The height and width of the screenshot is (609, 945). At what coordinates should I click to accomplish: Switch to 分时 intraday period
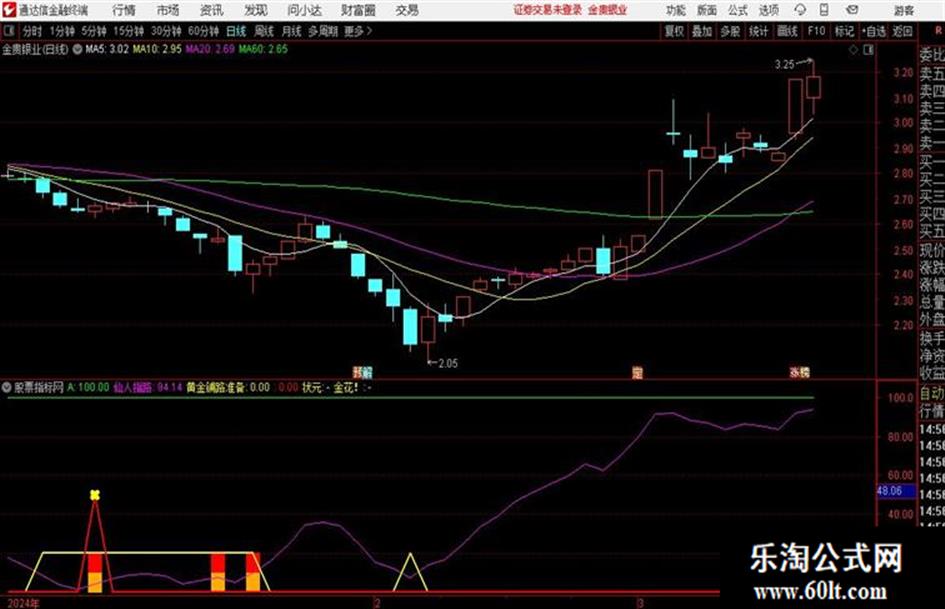[32, 31]
